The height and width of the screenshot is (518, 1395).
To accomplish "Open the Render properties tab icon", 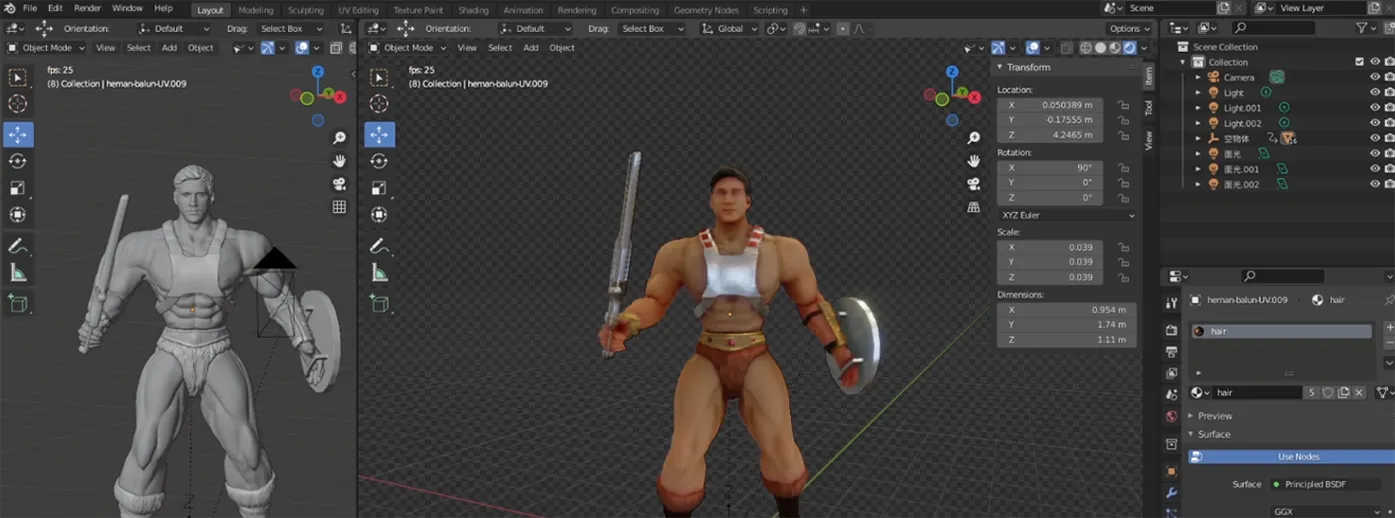I will click(x=1171, y=330).
